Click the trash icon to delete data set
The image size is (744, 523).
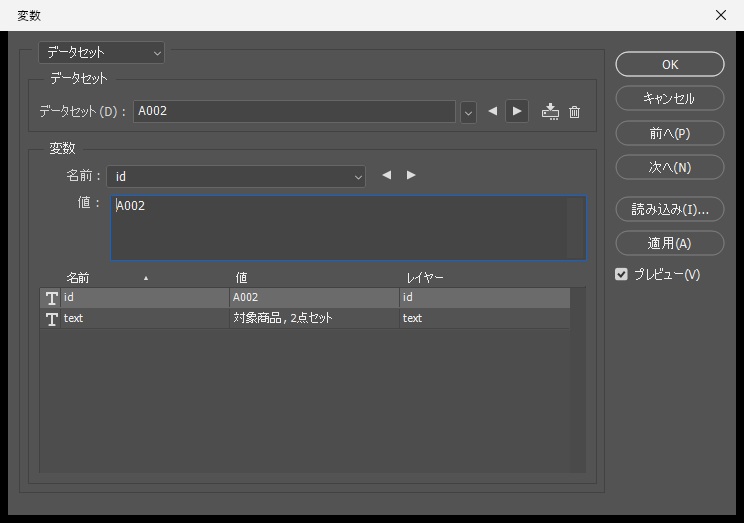(x=575, y=112)
